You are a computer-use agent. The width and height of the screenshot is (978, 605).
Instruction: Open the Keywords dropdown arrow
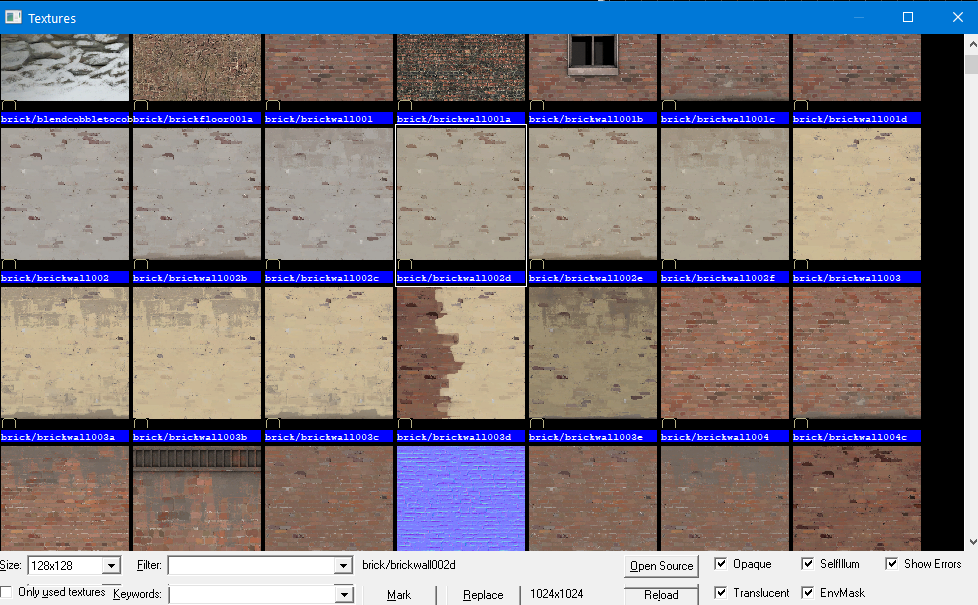click(x=344, y=594)
